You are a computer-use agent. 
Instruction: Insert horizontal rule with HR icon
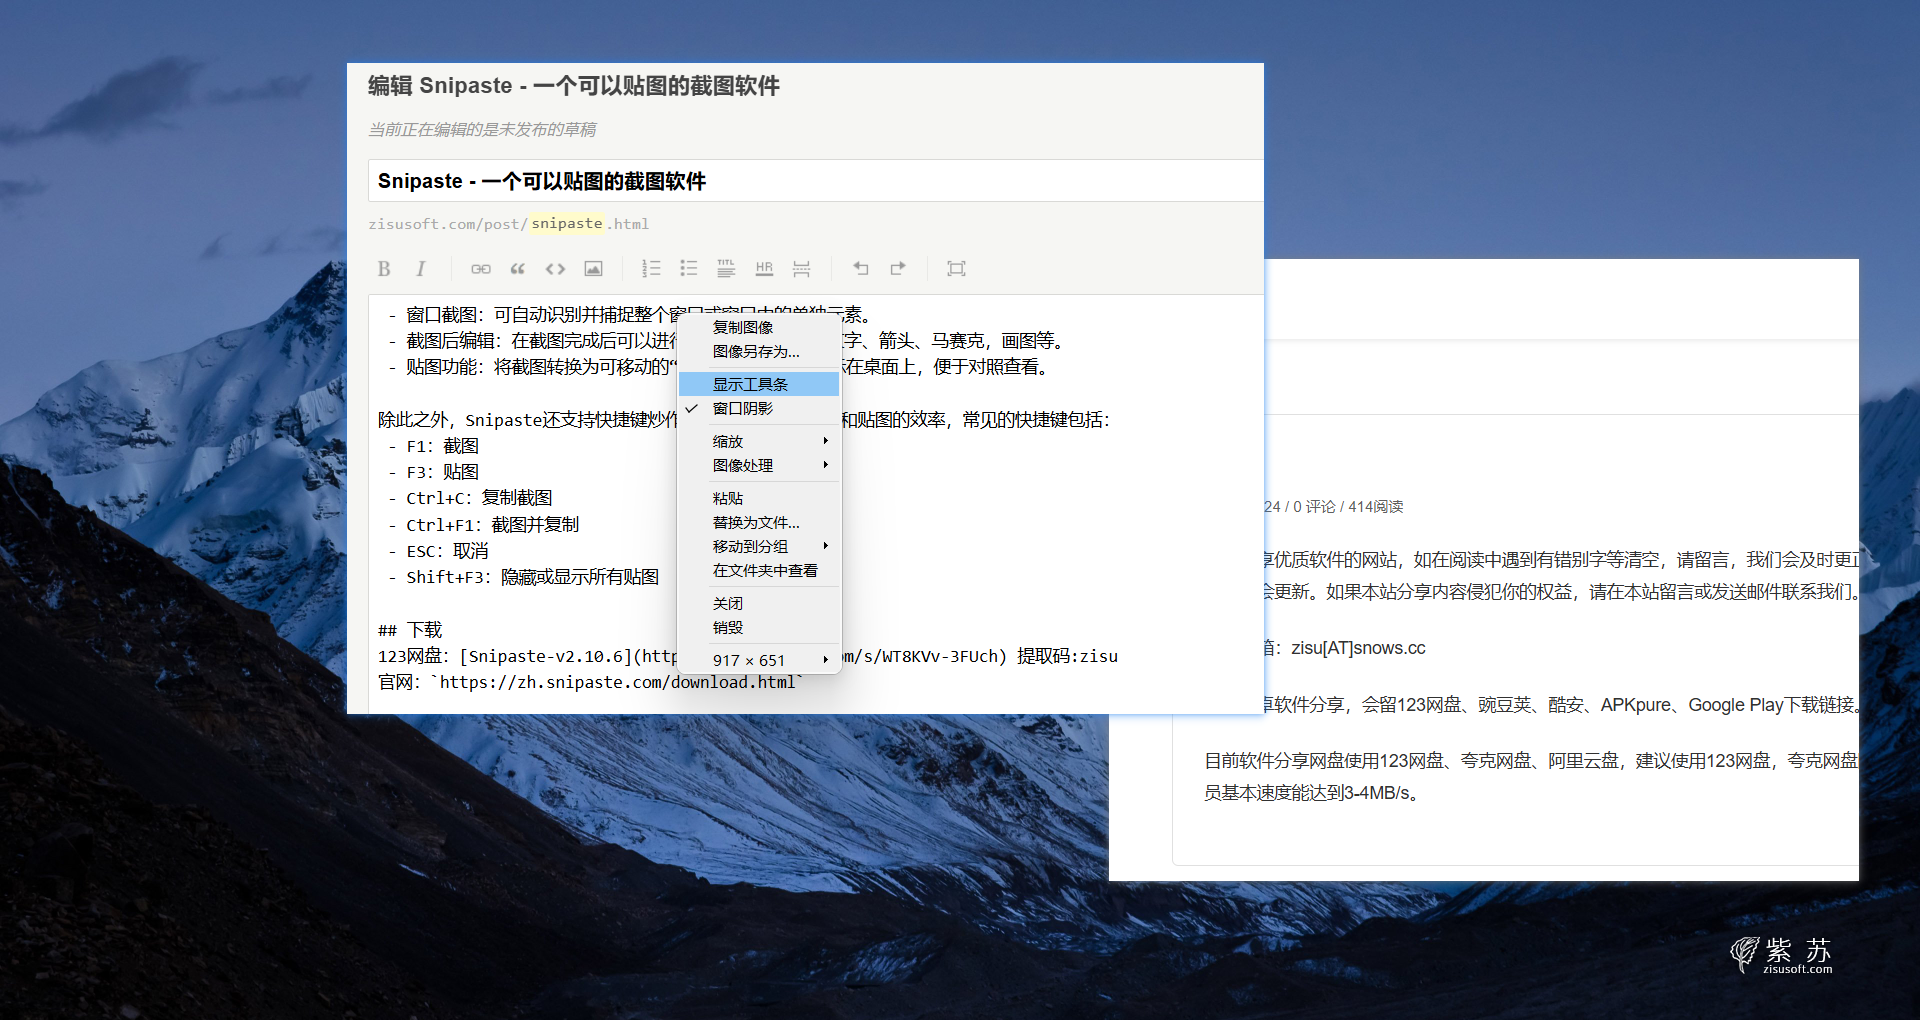coord(764,268)
